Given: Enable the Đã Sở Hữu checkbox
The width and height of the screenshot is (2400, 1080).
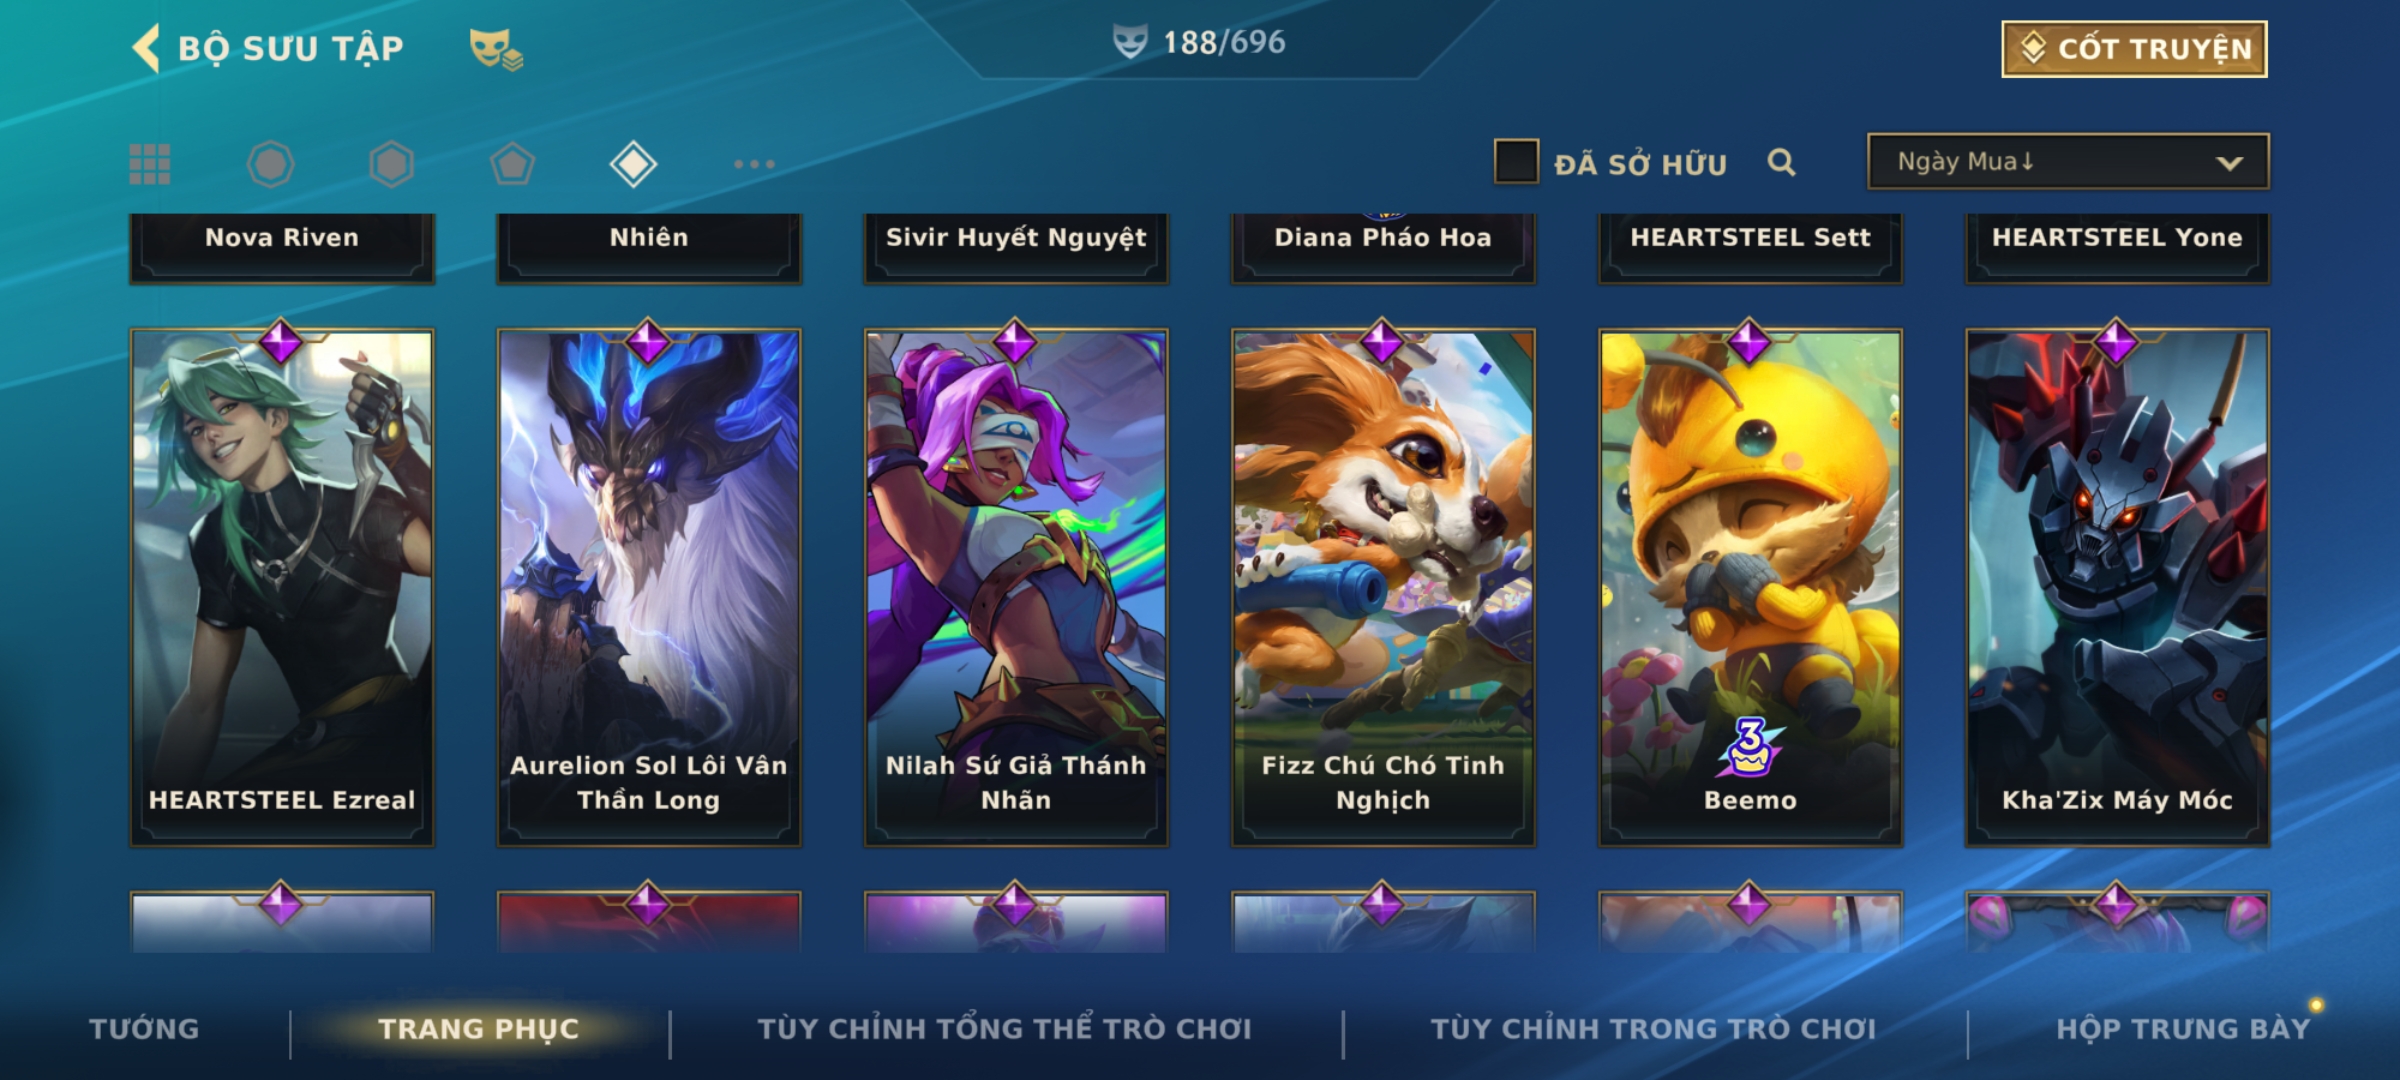Looking at the screenshot, I should pos(1516,162).
